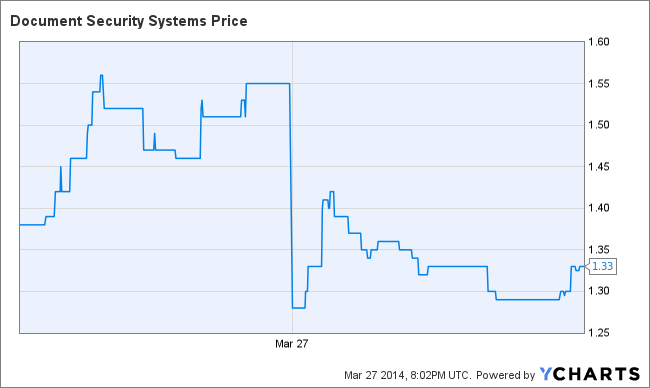Click the 1.55 y-axis label
This screenshot has height=388, width=650.
pyautogui.click(x=599, y=84)
